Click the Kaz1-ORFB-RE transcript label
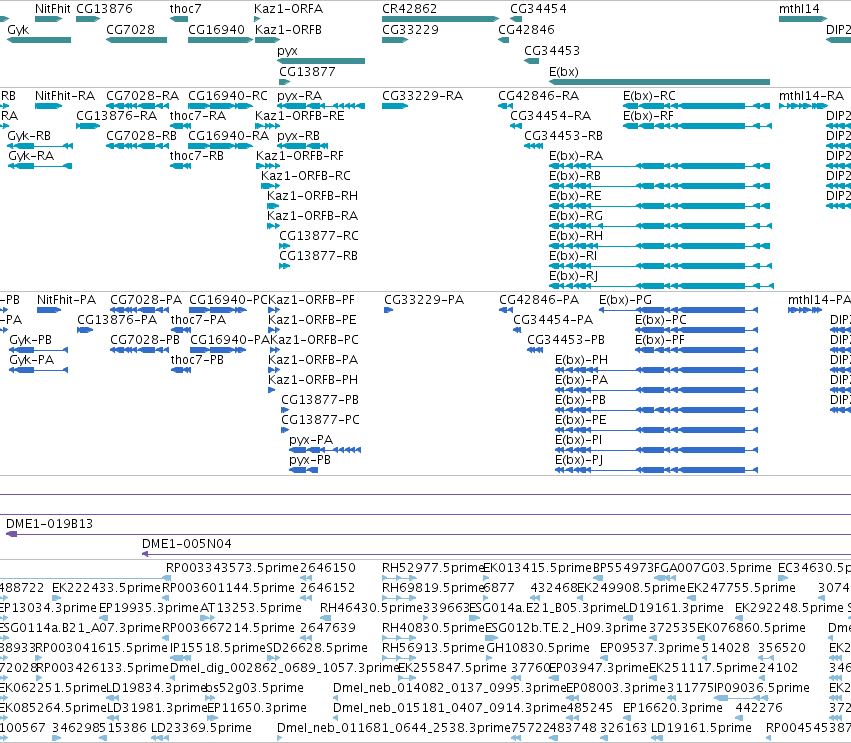 [x=300, y=116]
